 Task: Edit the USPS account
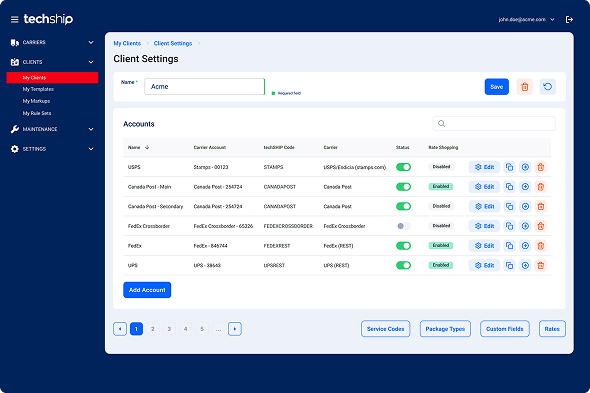(x=484, y=167)
